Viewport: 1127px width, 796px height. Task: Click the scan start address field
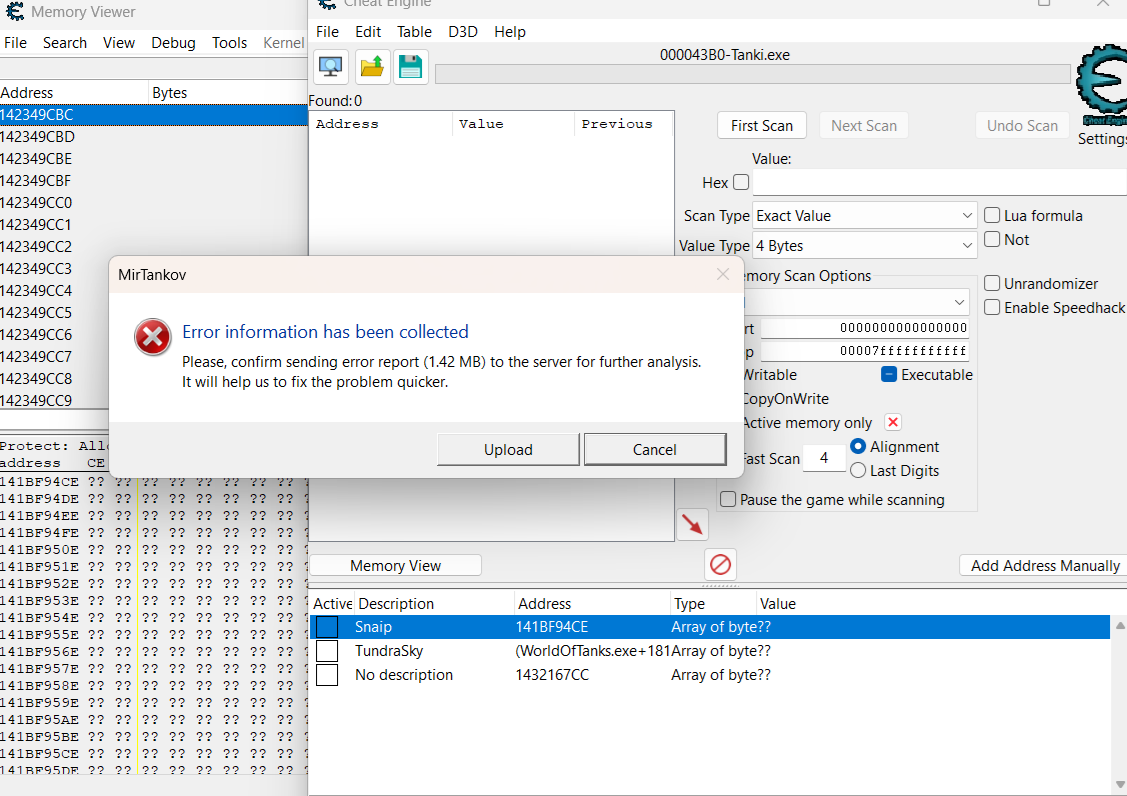click(x=865, y=328)
